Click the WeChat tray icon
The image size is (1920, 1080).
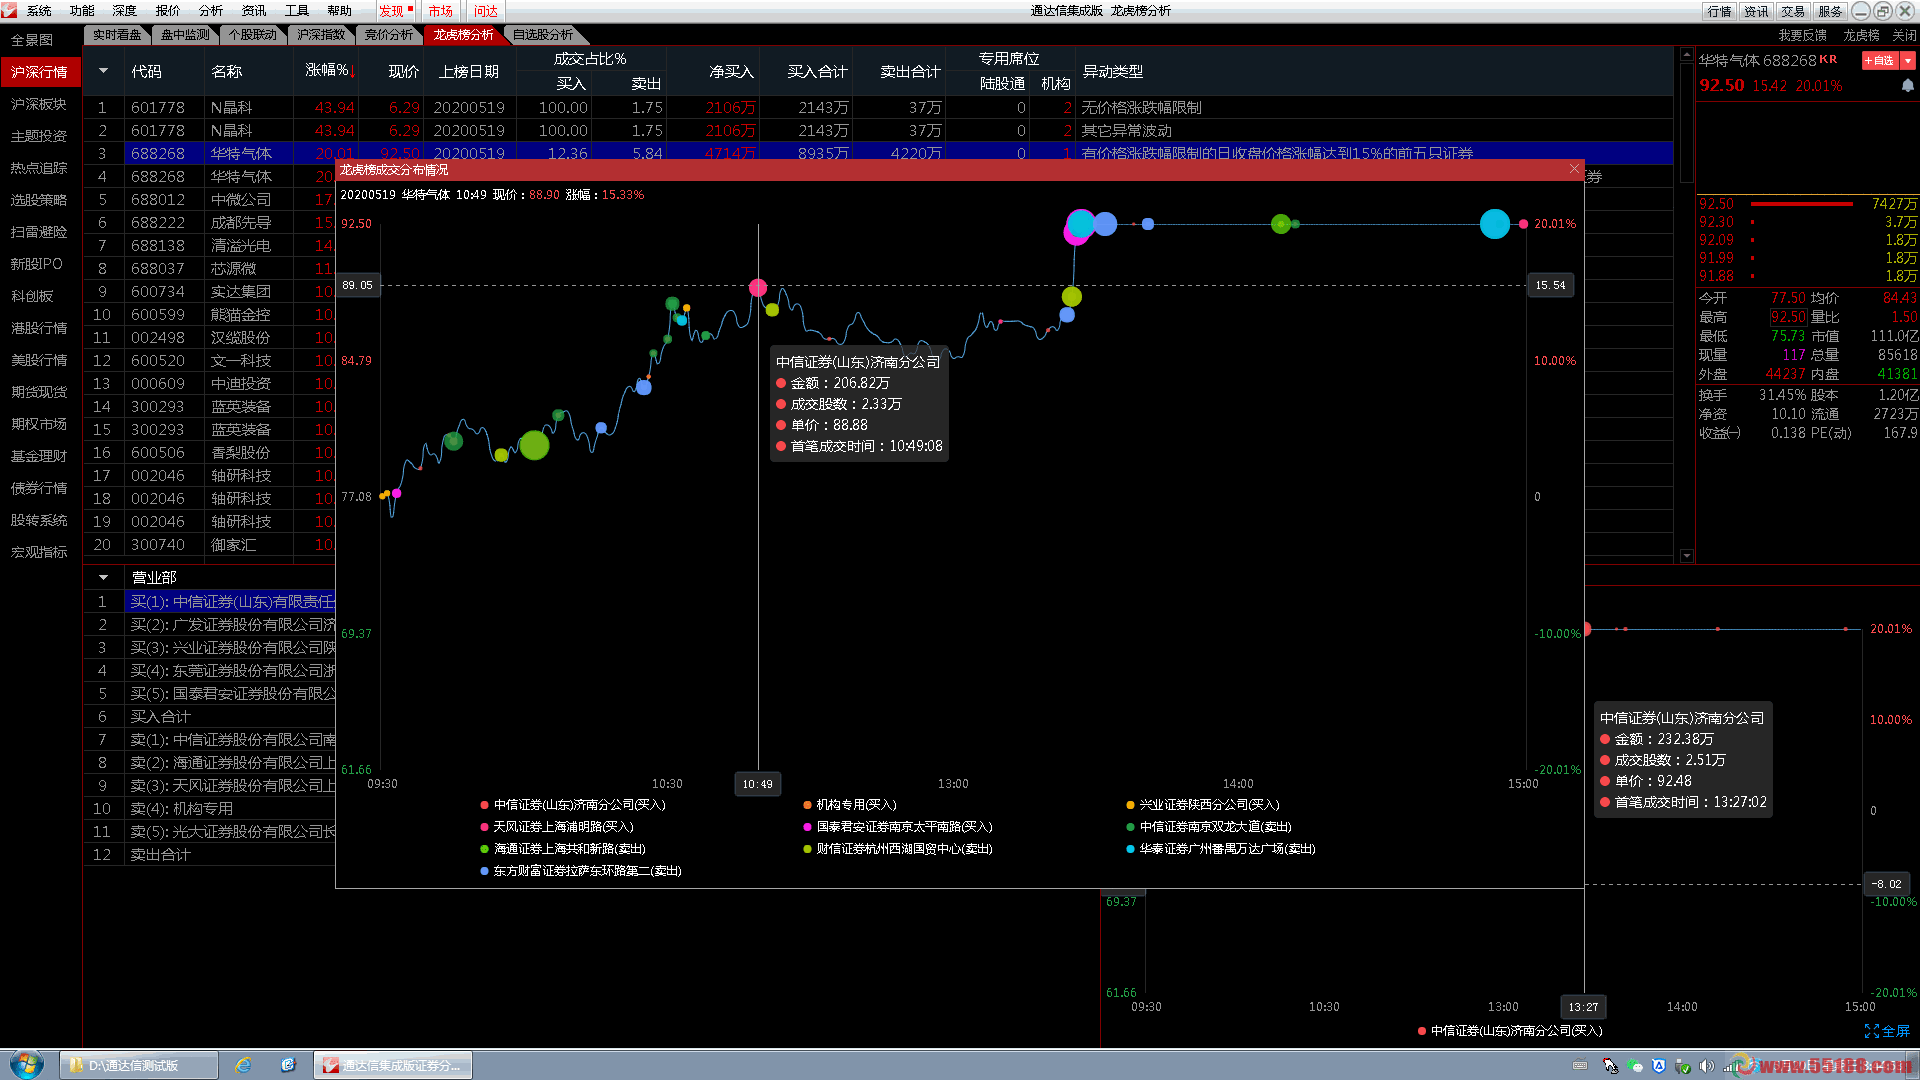point(1634,1066)
